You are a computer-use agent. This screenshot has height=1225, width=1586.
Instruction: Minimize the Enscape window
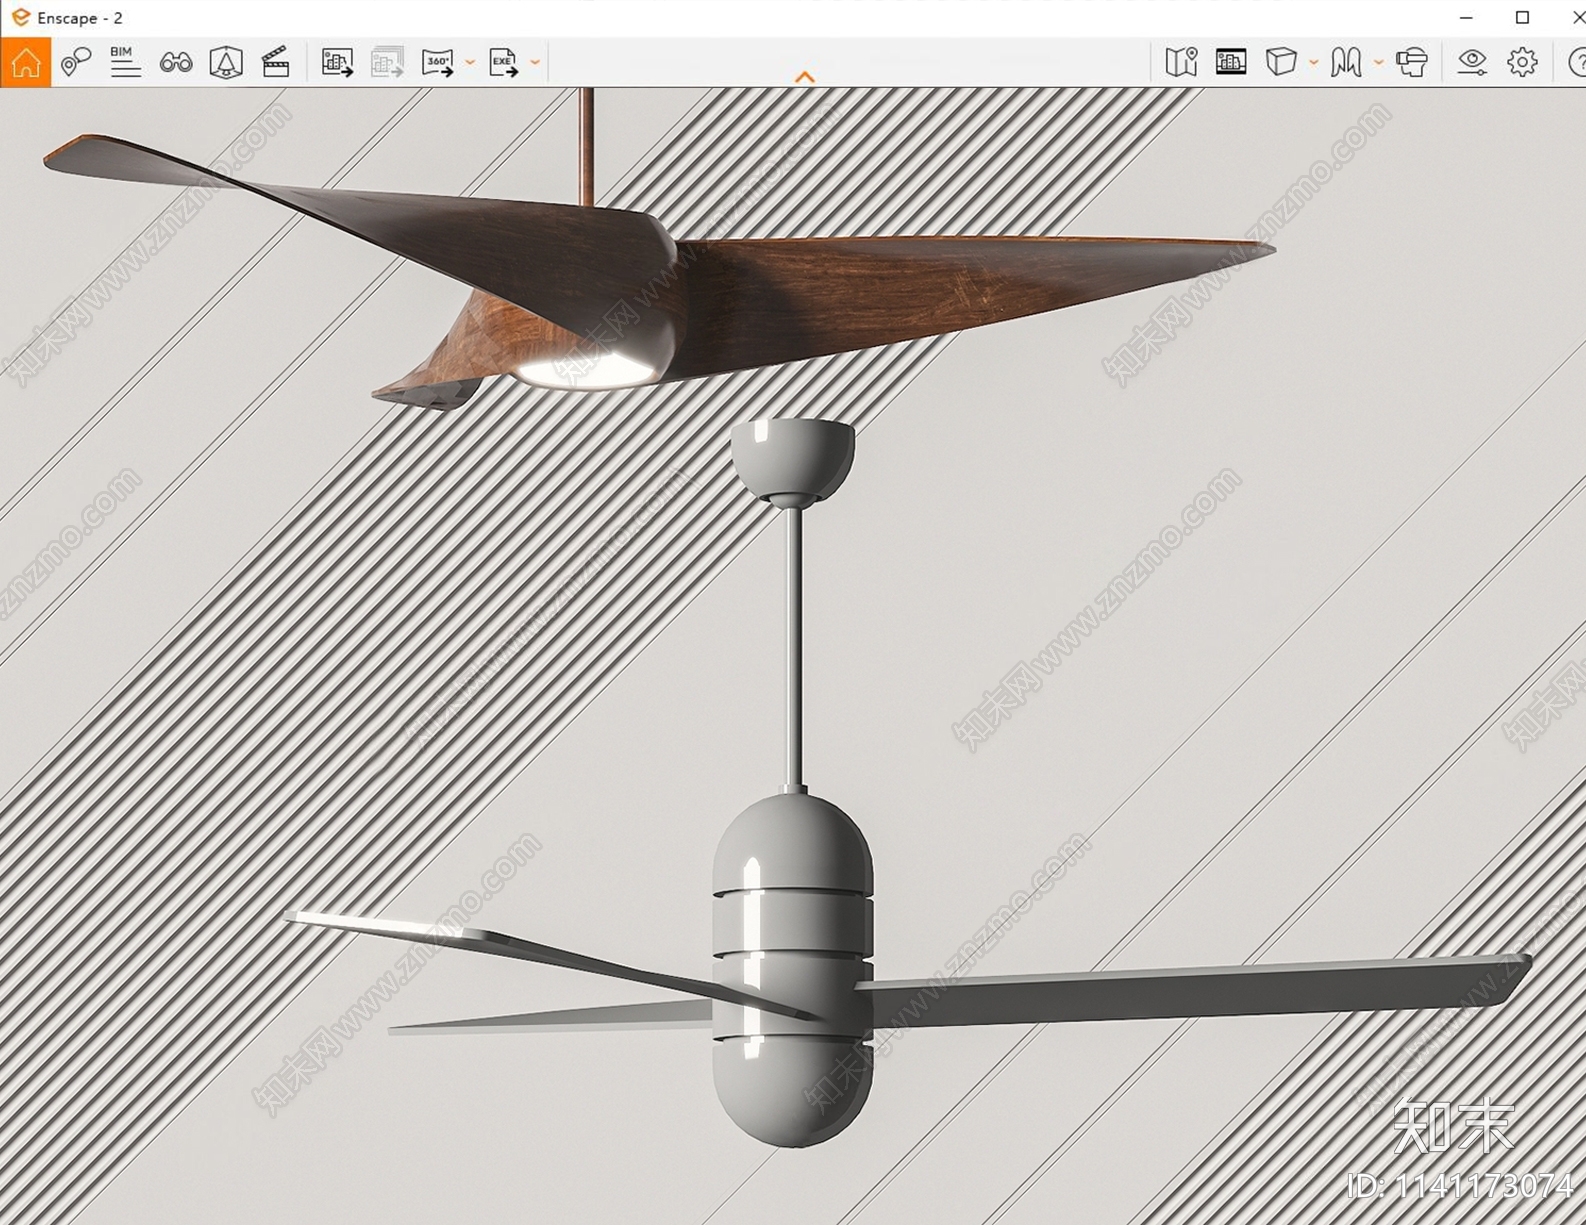coord(1466,17)
